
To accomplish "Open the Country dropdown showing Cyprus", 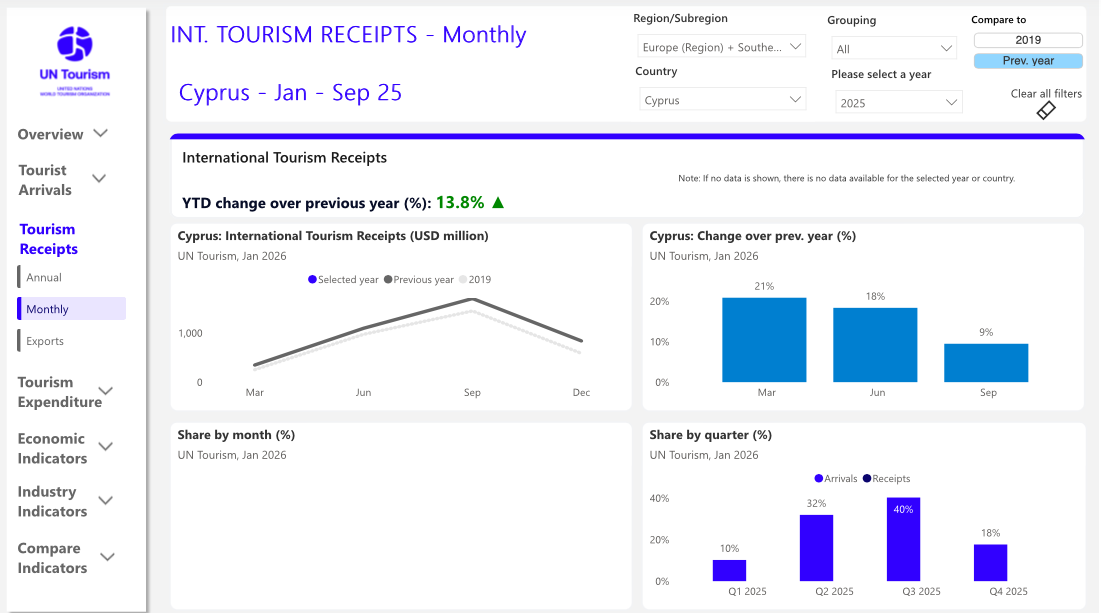I will [721, 100].
